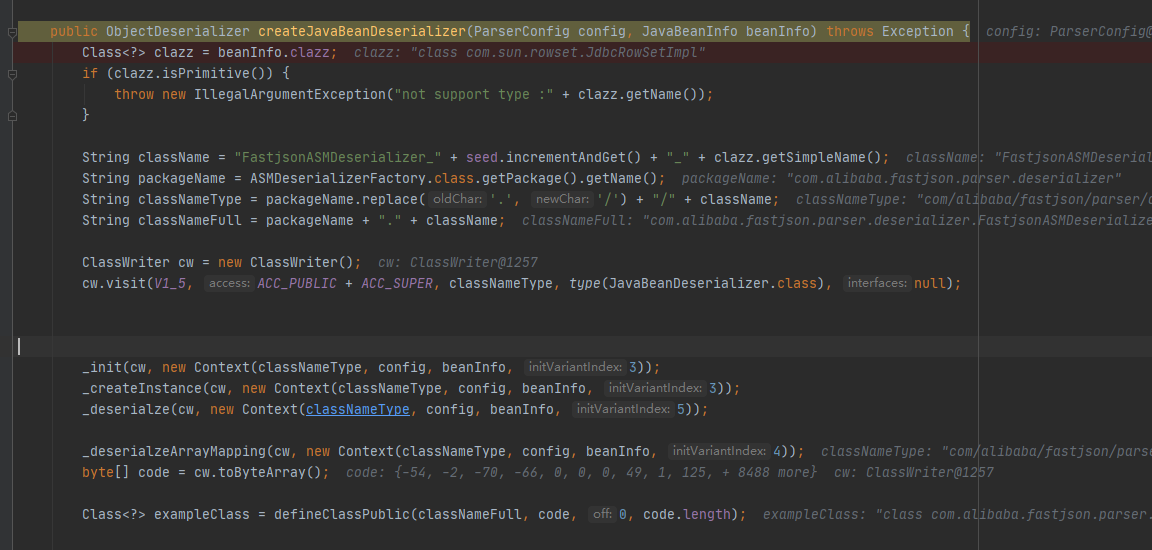Click the JavaBeanDeserializer.class argument
This screenshot has height=550, width=1152.
pyautogui.click(x=715, y=283)
